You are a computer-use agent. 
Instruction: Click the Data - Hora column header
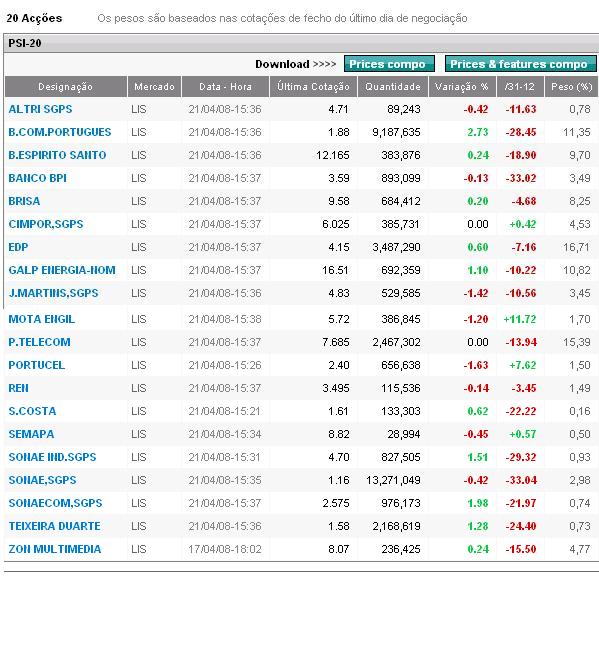(x=225, y=87)
